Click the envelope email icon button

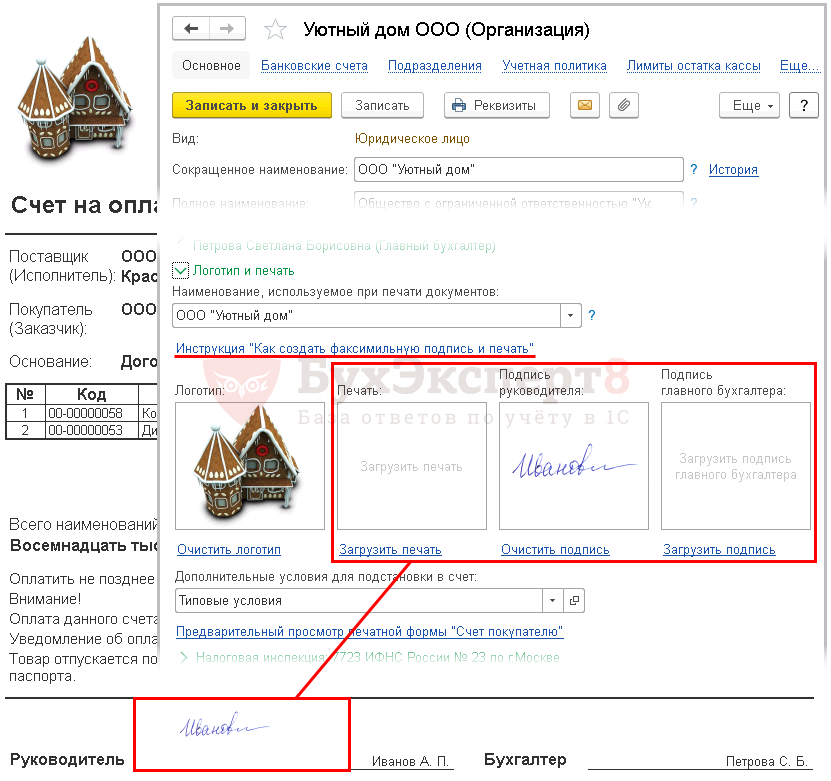pos(584,105)
